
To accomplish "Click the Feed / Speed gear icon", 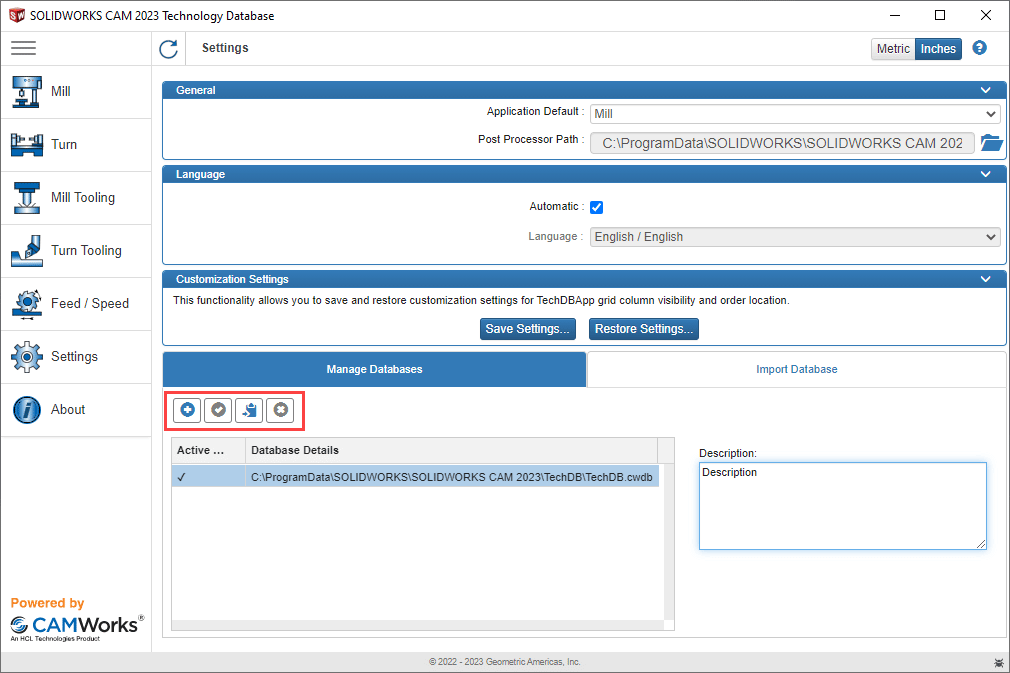I will point(26,304).
